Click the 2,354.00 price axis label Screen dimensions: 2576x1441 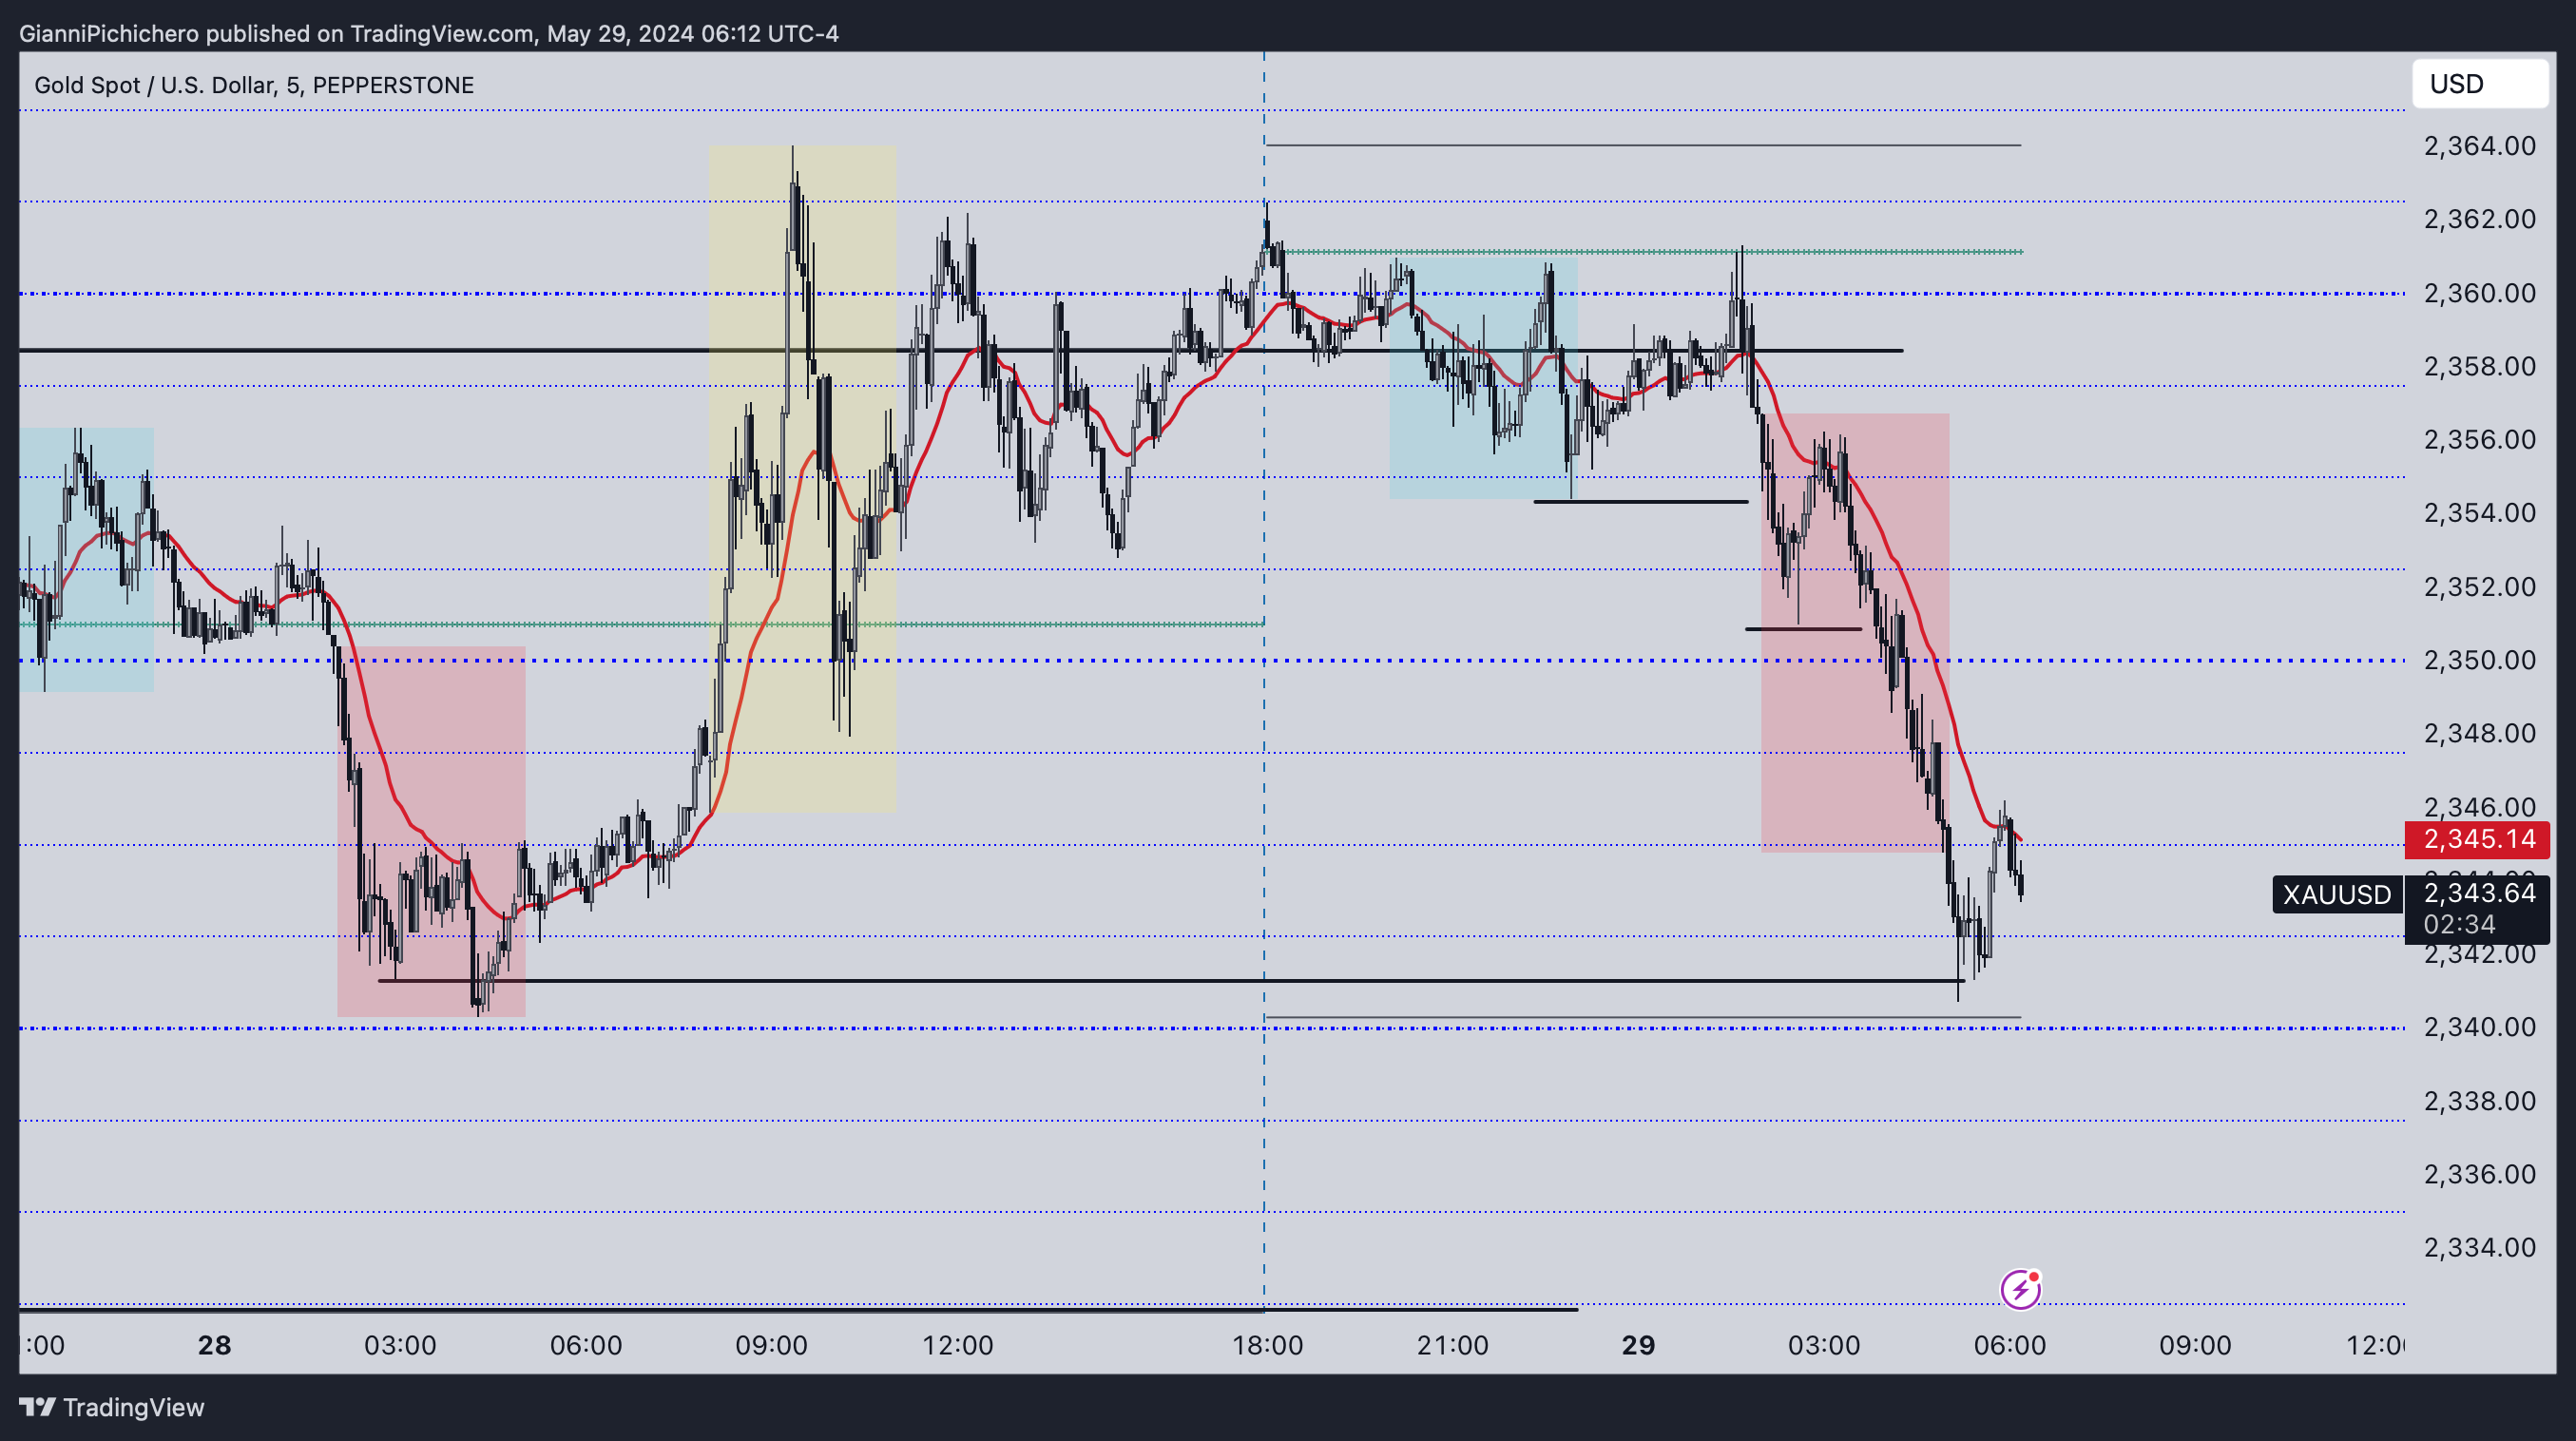click(2479, 513)
